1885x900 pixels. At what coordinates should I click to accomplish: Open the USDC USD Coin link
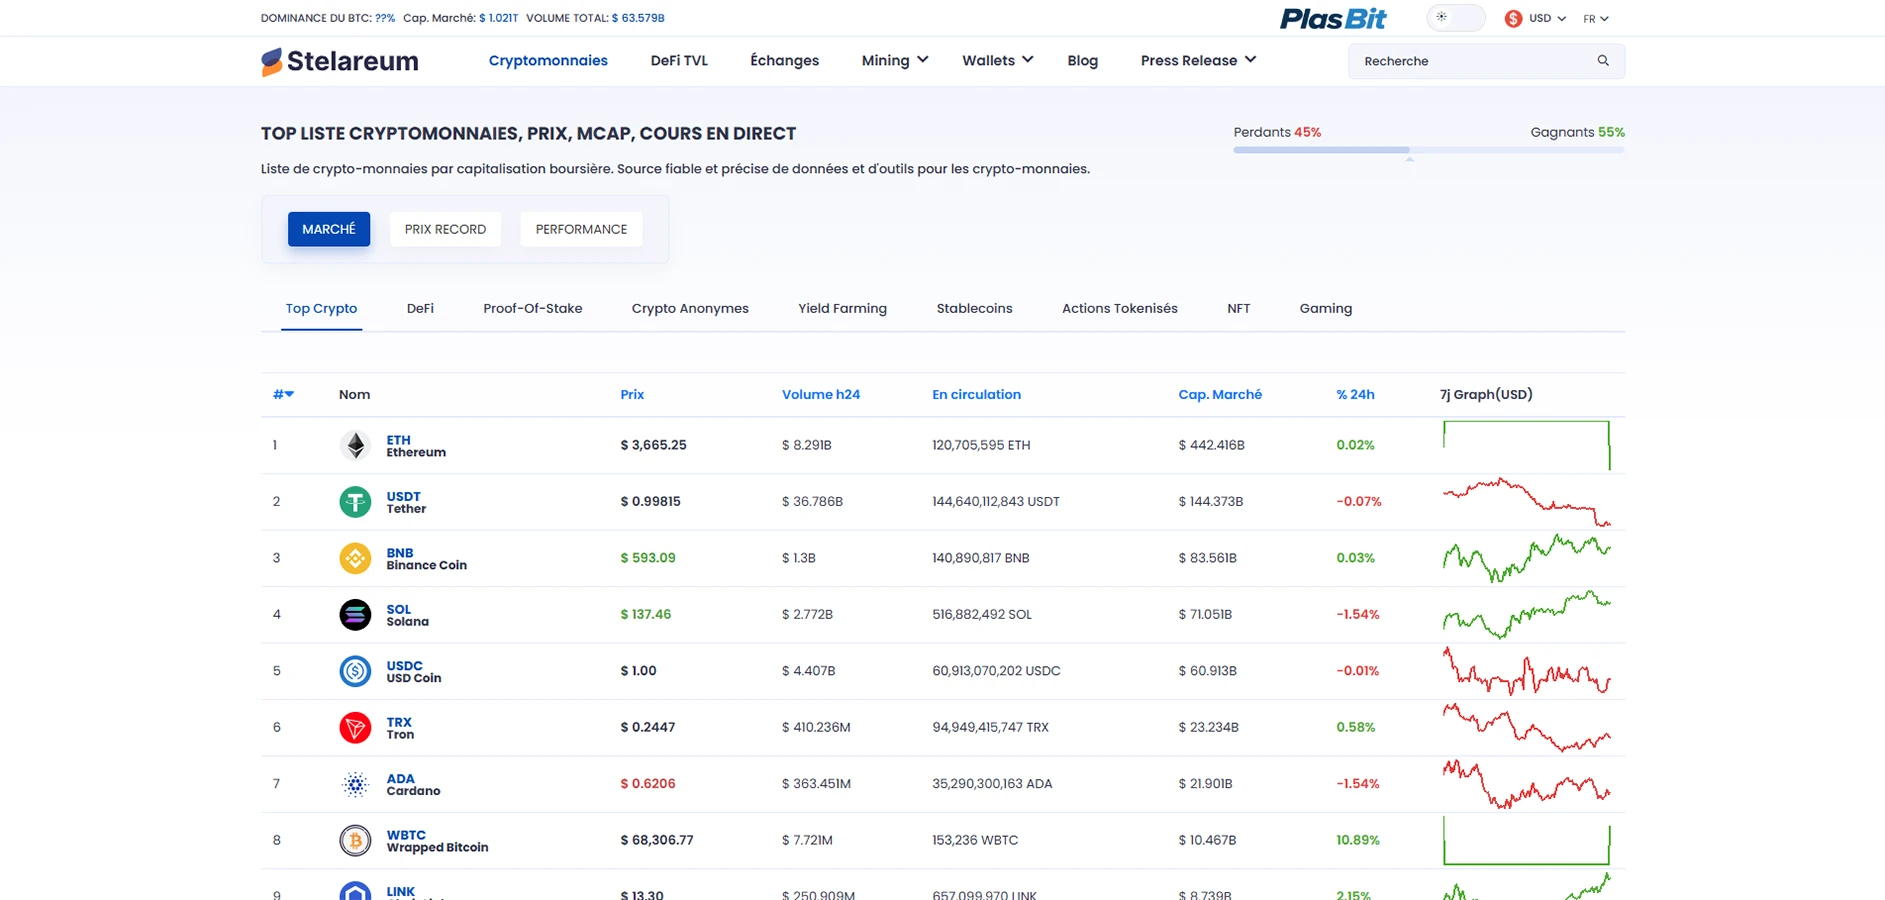[414, 672]
